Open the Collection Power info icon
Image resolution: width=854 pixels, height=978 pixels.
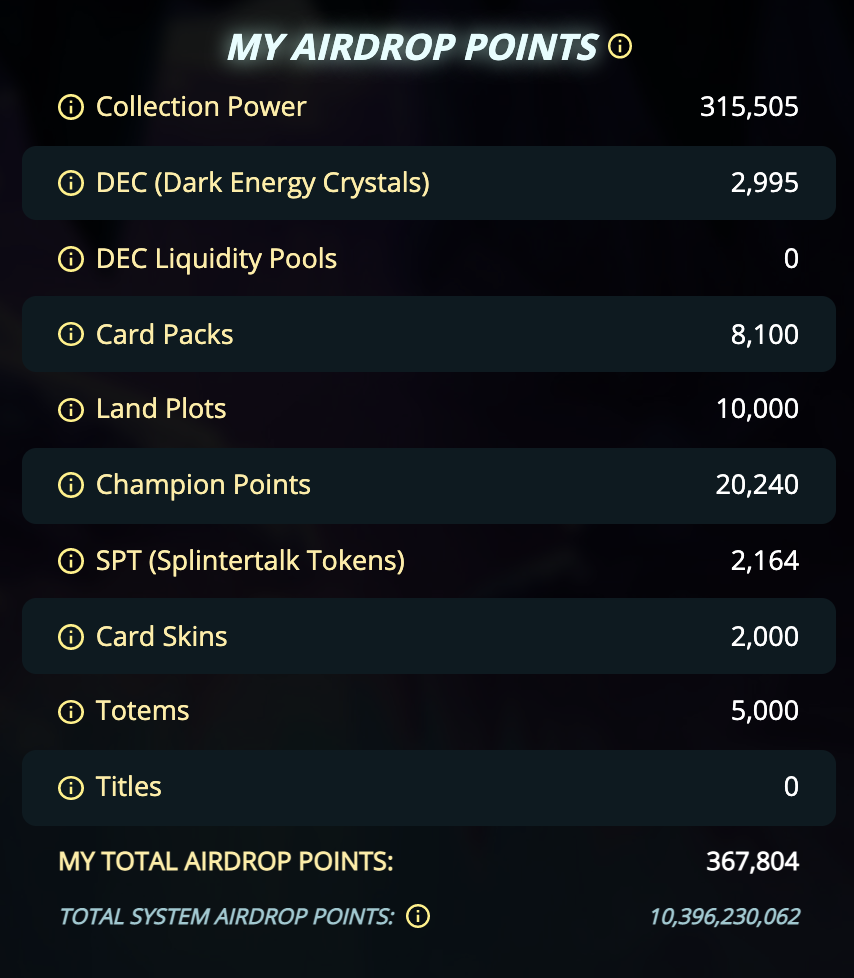click(x=71, y=107)
